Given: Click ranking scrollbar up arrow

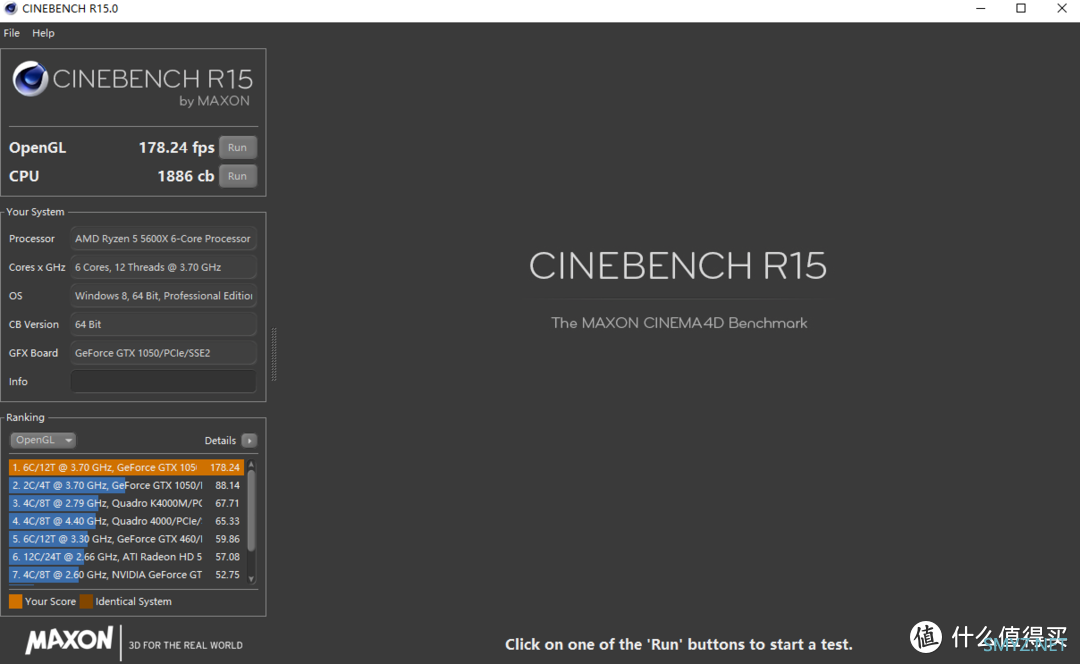Looking at the screenshot, I should 251,465.
